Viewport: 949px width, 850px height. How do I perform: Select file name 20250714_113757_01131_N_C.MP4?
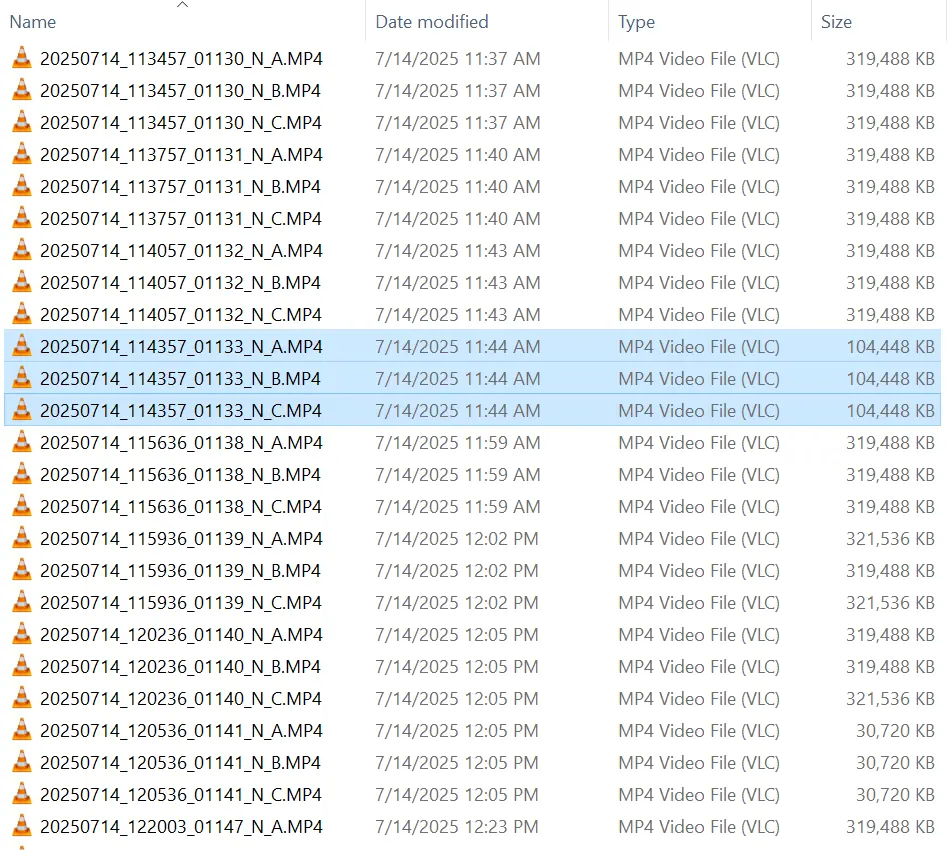[180, 219]
